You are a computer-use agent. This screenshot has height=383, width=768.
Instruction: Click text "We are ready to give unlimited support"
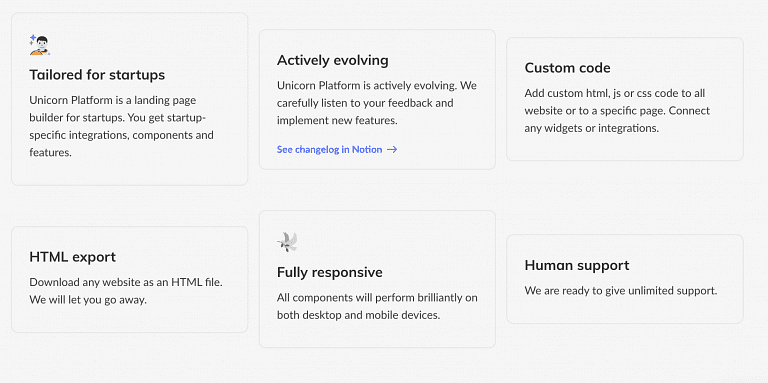click(x=621, y=291)
